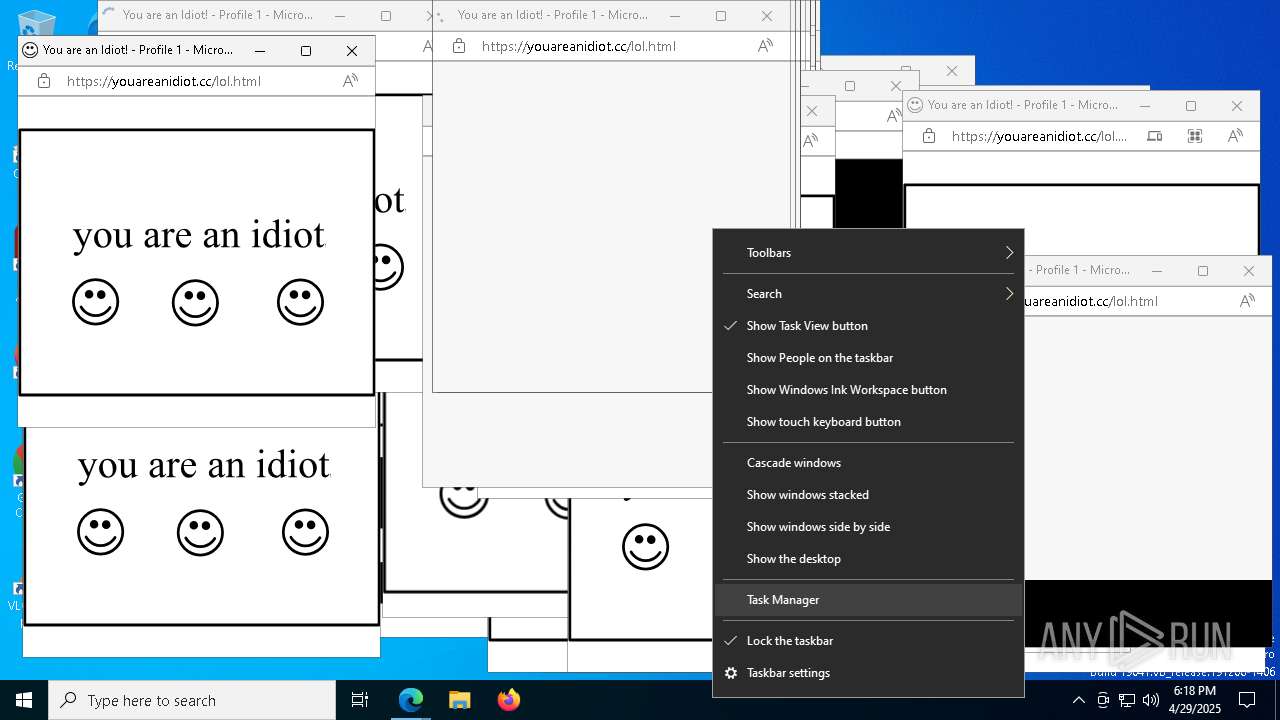Open the Start menu
Viewport: 1280px width, 720px height.
tap(24, 700)
